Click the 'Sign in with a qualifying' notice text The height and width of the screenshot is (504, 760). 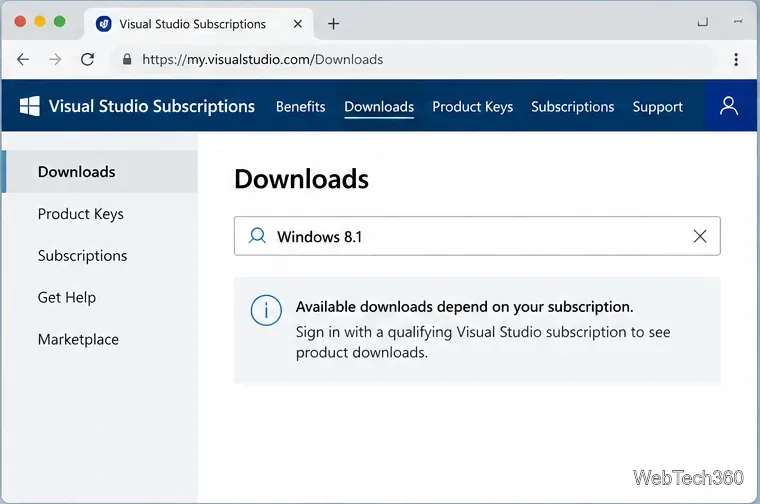pos(483,342)
